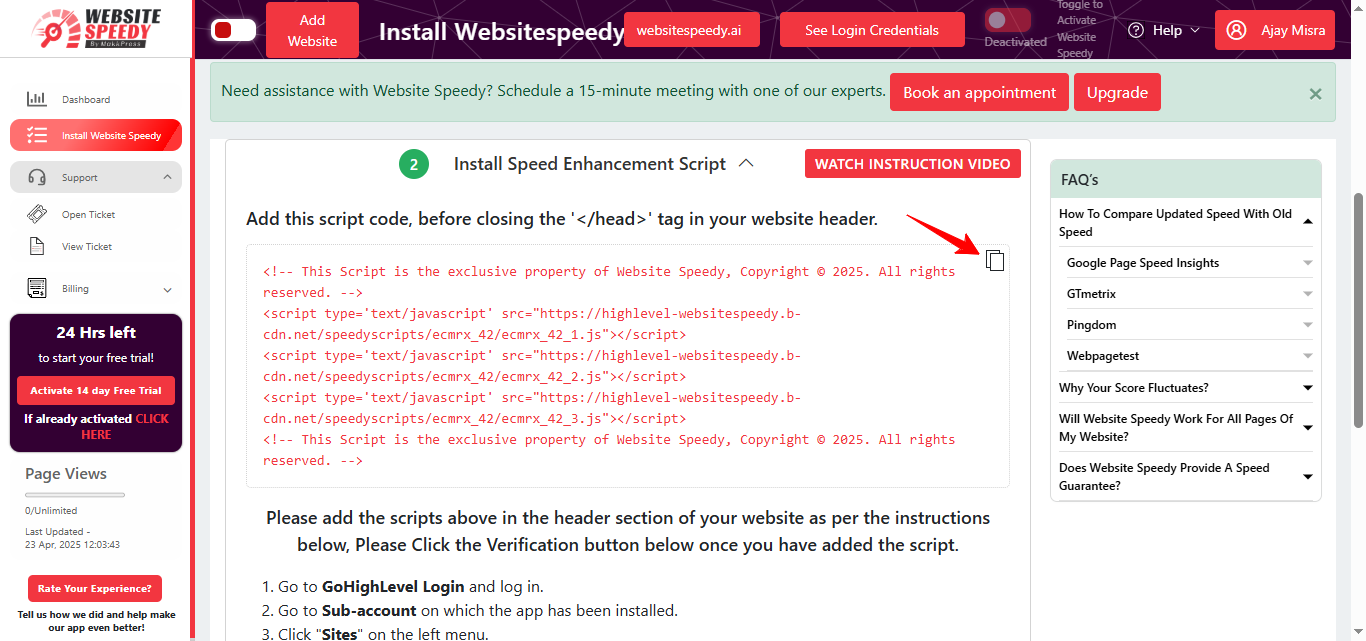Expand the Pingdom FAQ item
The image size is (1366, 641).
click(1308, 325)
